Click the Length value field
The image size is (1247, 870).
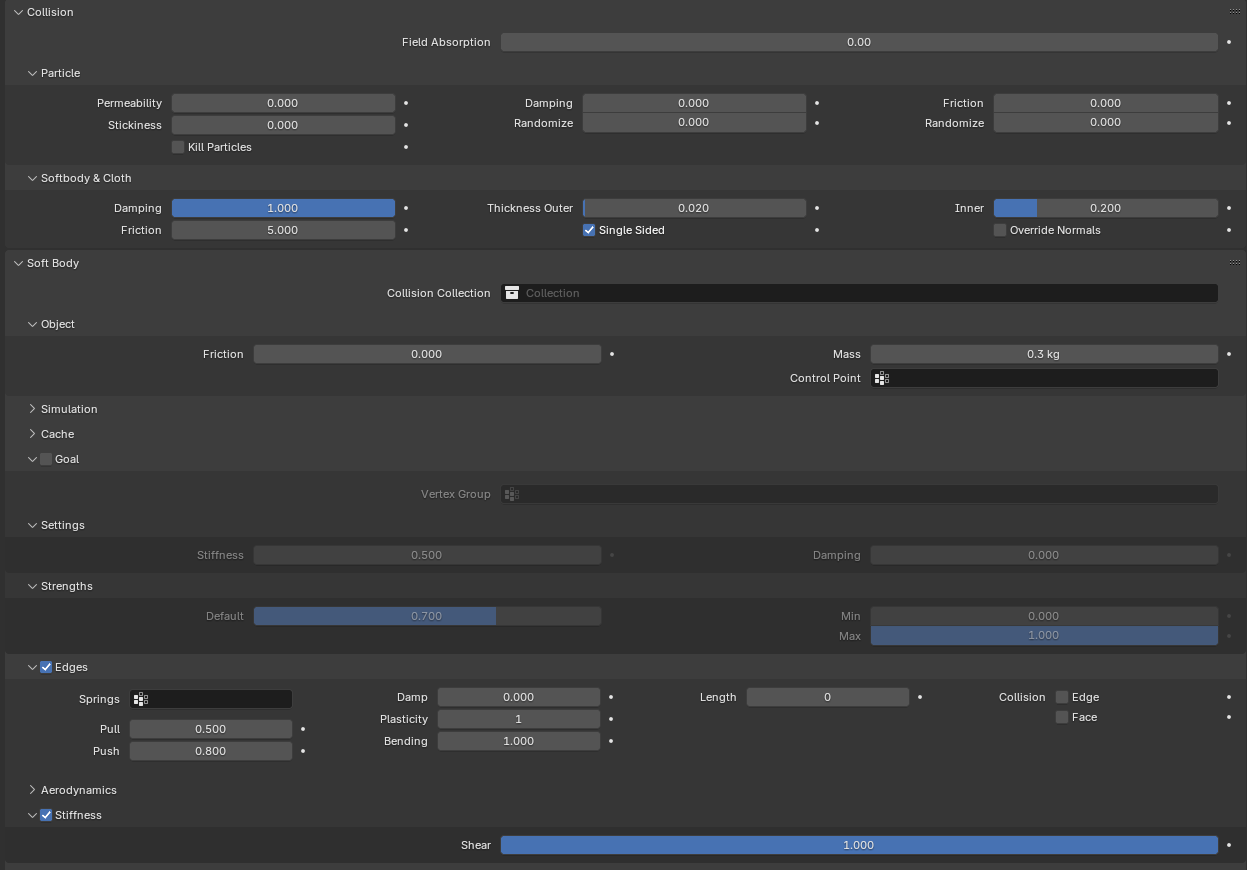click(828, 697)
